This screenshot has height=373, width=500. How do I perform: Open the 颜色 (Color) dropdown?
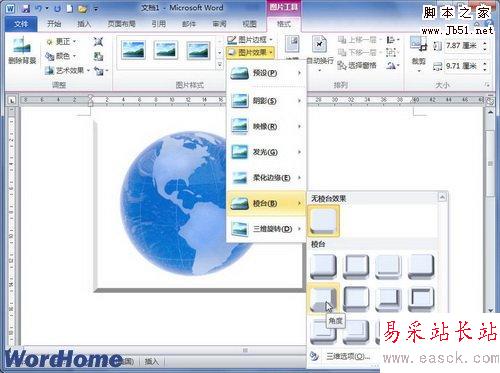(x=61, y=56)
